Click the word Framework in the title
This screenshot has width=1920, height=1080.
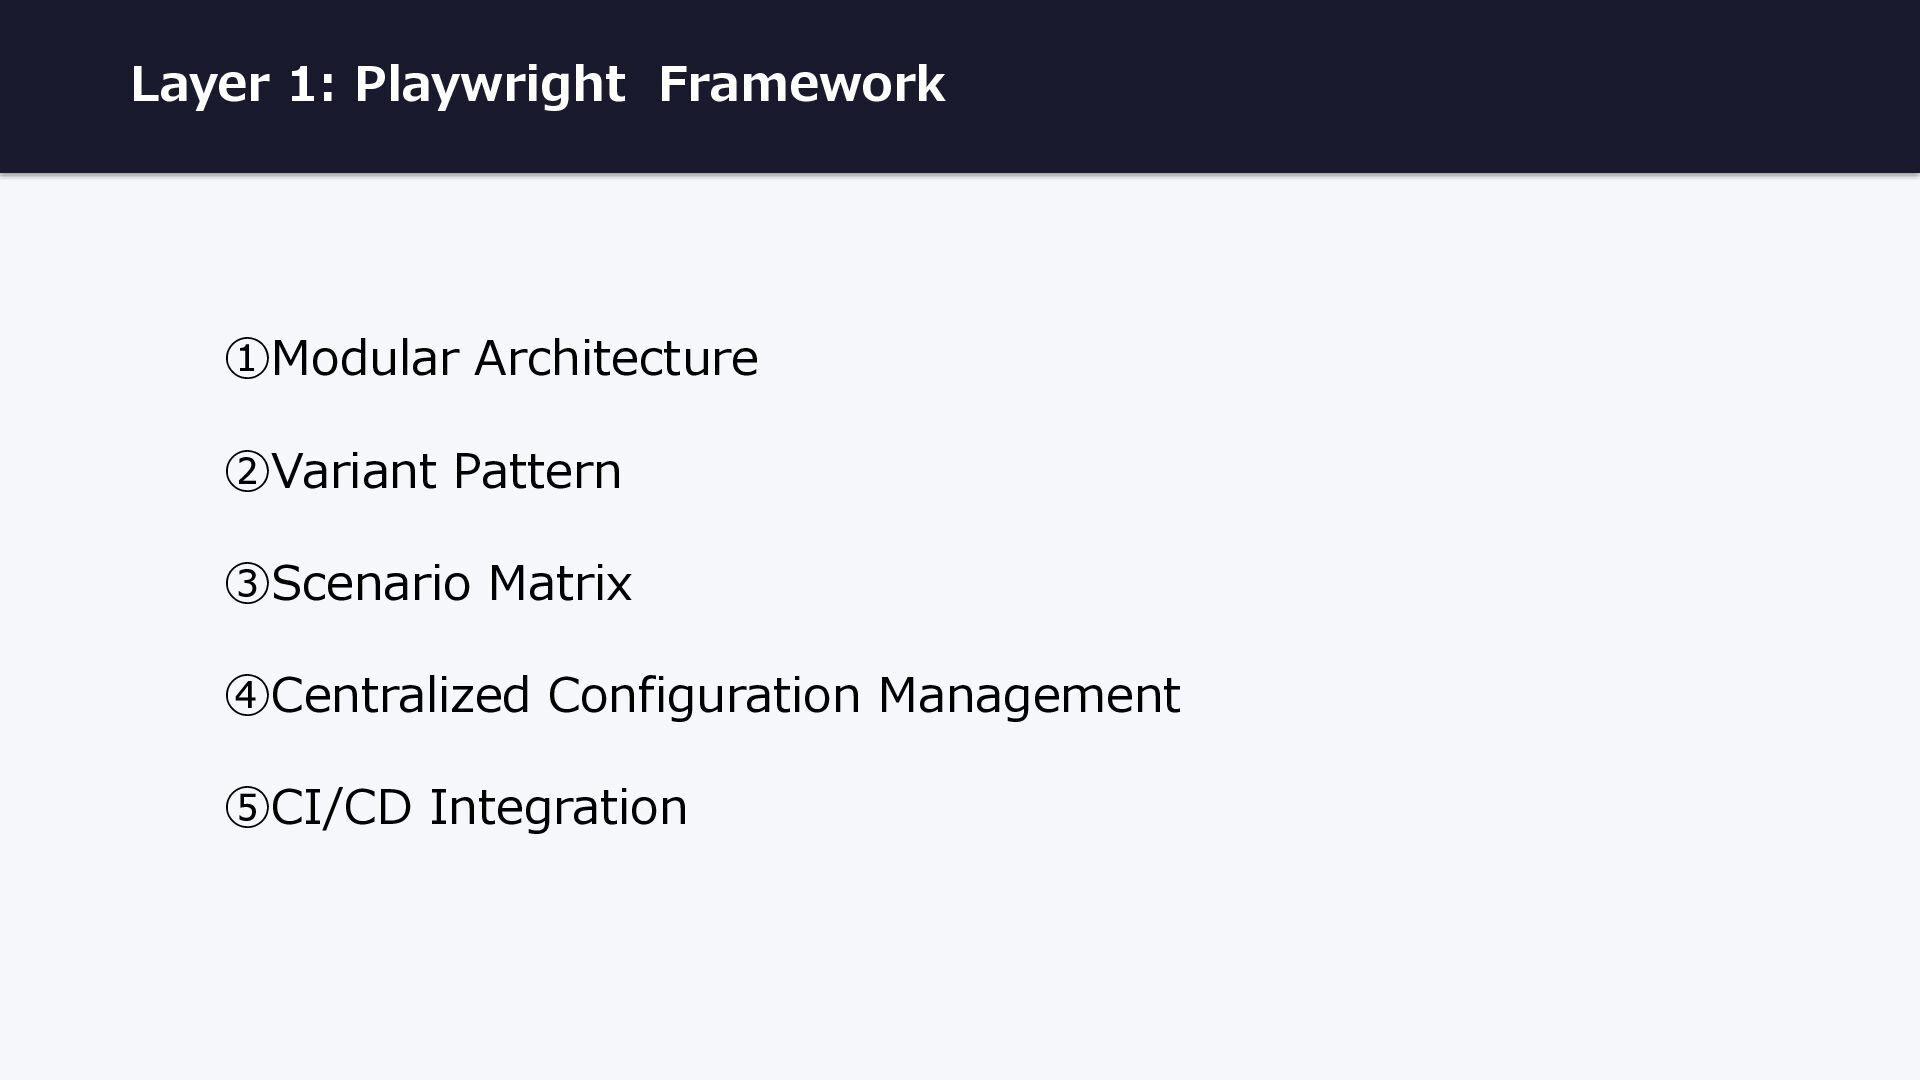click(801, 84)
